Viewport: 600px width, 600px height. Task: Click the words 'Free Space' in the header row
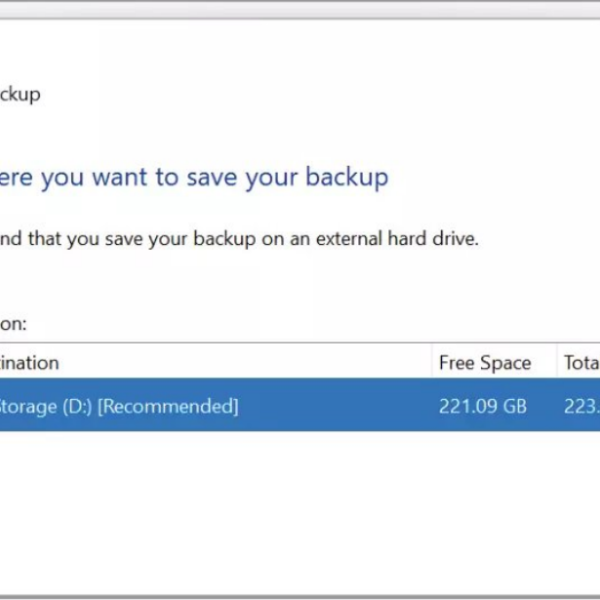pos(484,363)
